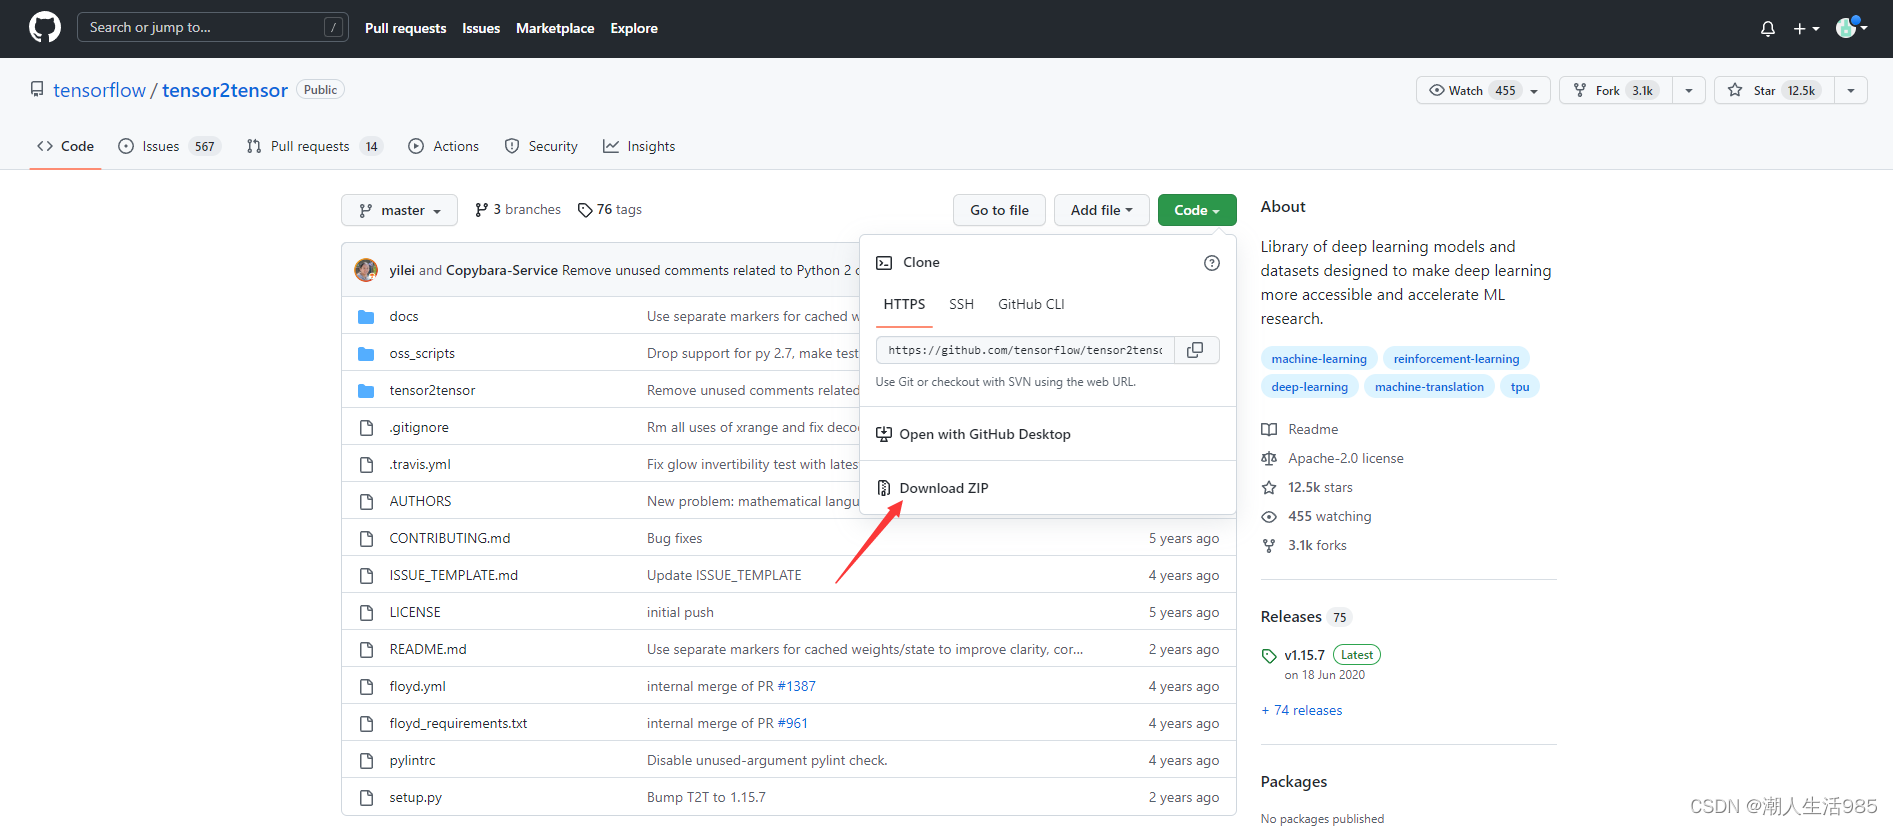Switch to the GitHub CLI clone tab

tap(1031, 304)
